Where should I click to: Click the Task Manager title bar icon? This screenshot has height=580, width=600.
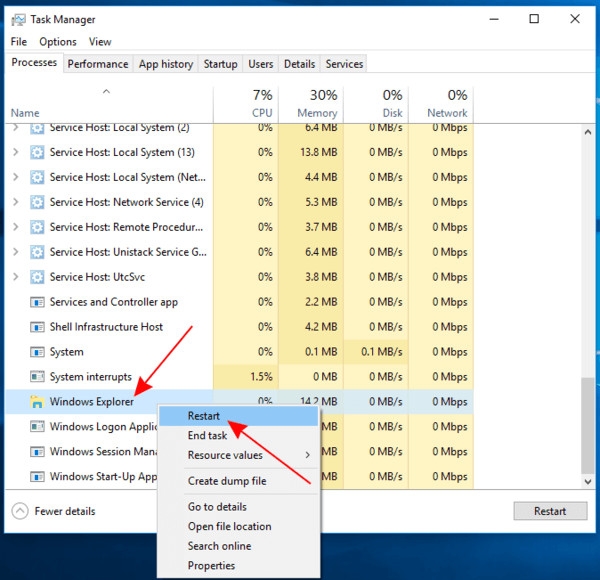coord(18,20)
